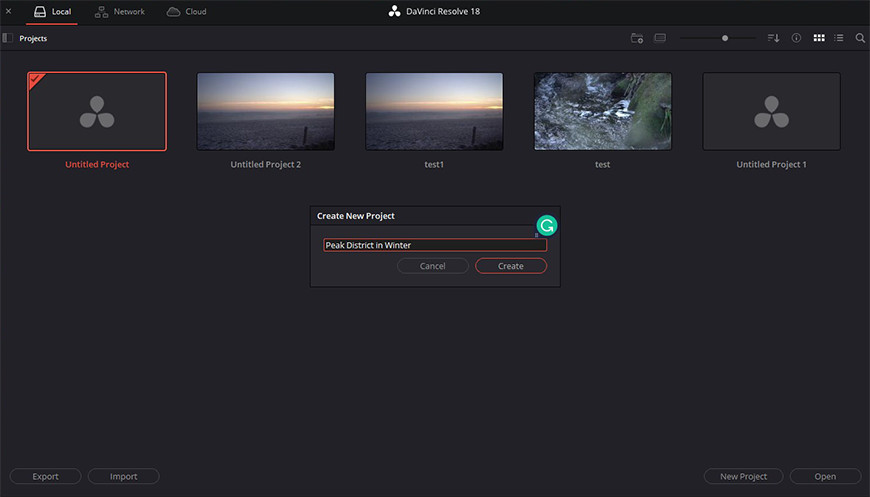Screen dimensions: 870x497
Task: Click Create to make the project
Action: tap(510, 266)
